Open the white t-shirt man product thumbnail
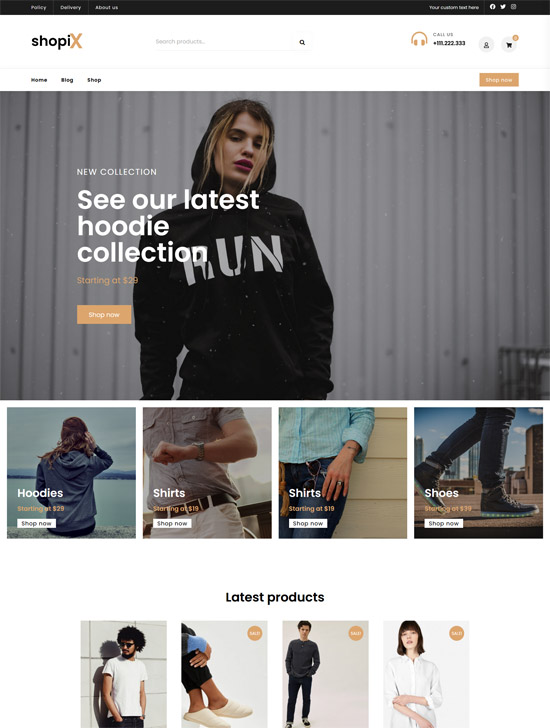This screenshot has width=550, height=728. [x=123, y=674]
